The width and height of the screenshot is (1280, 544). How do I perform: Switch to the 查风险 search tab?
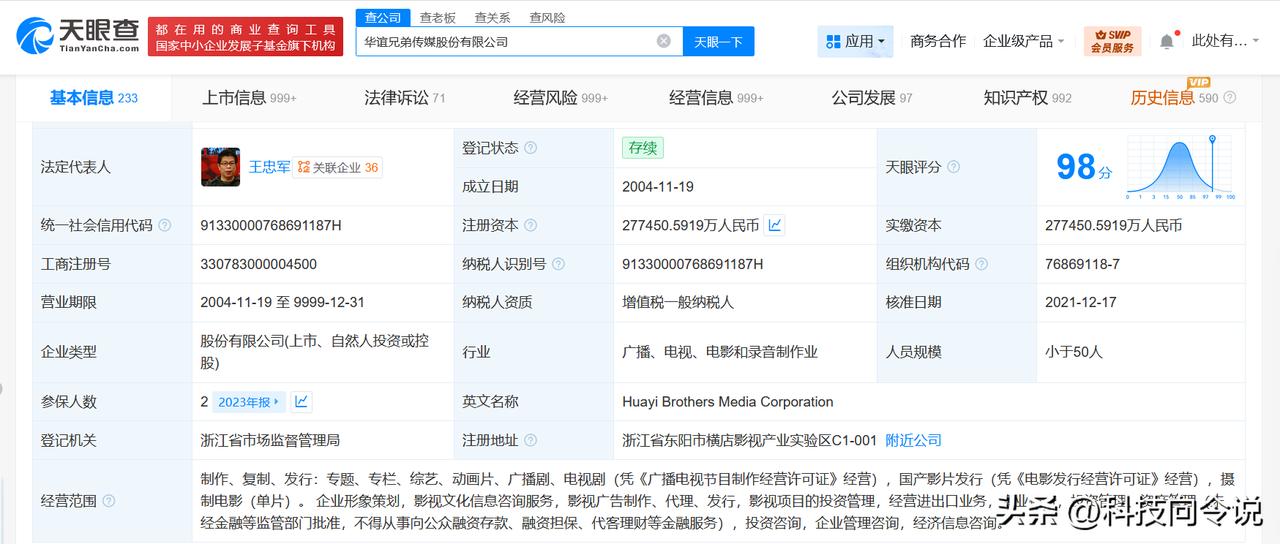click(547, 17)
